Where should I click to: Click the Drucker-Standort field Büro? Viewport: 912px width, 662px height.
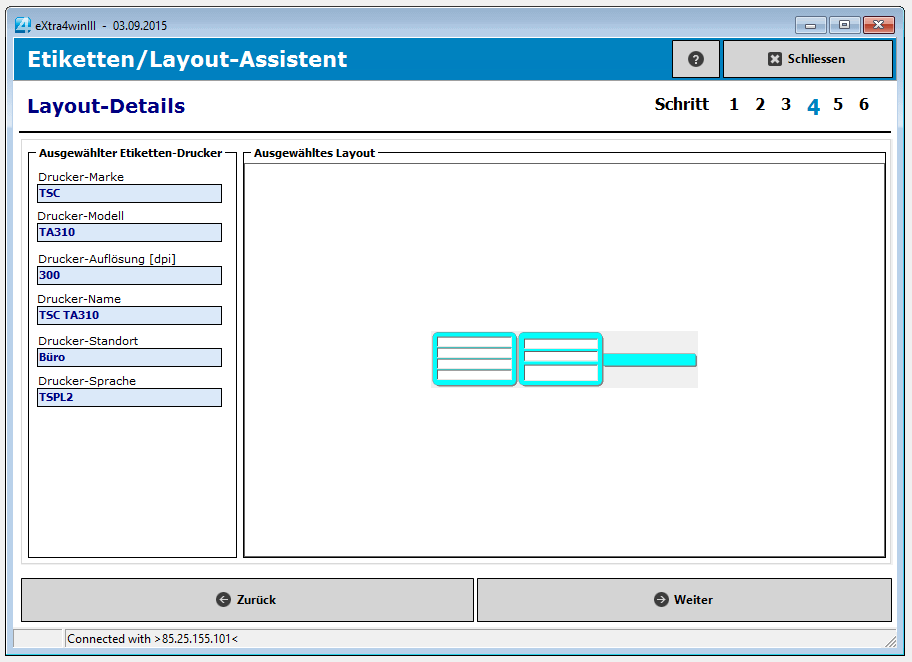coord(129,357)
